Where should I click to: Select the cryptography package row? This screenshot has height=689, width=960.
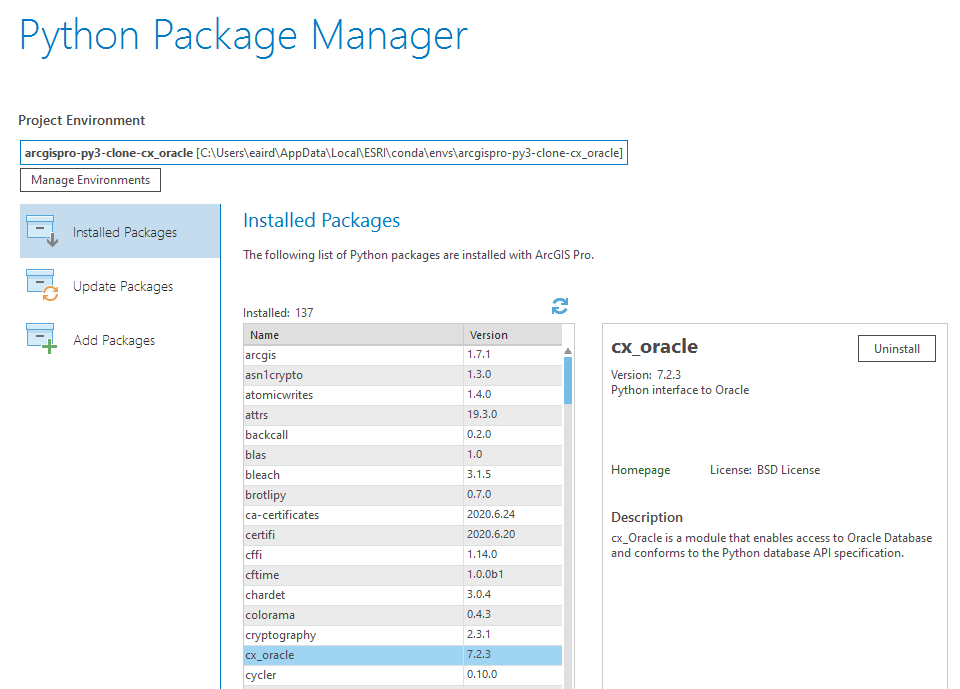coord(402,635)
